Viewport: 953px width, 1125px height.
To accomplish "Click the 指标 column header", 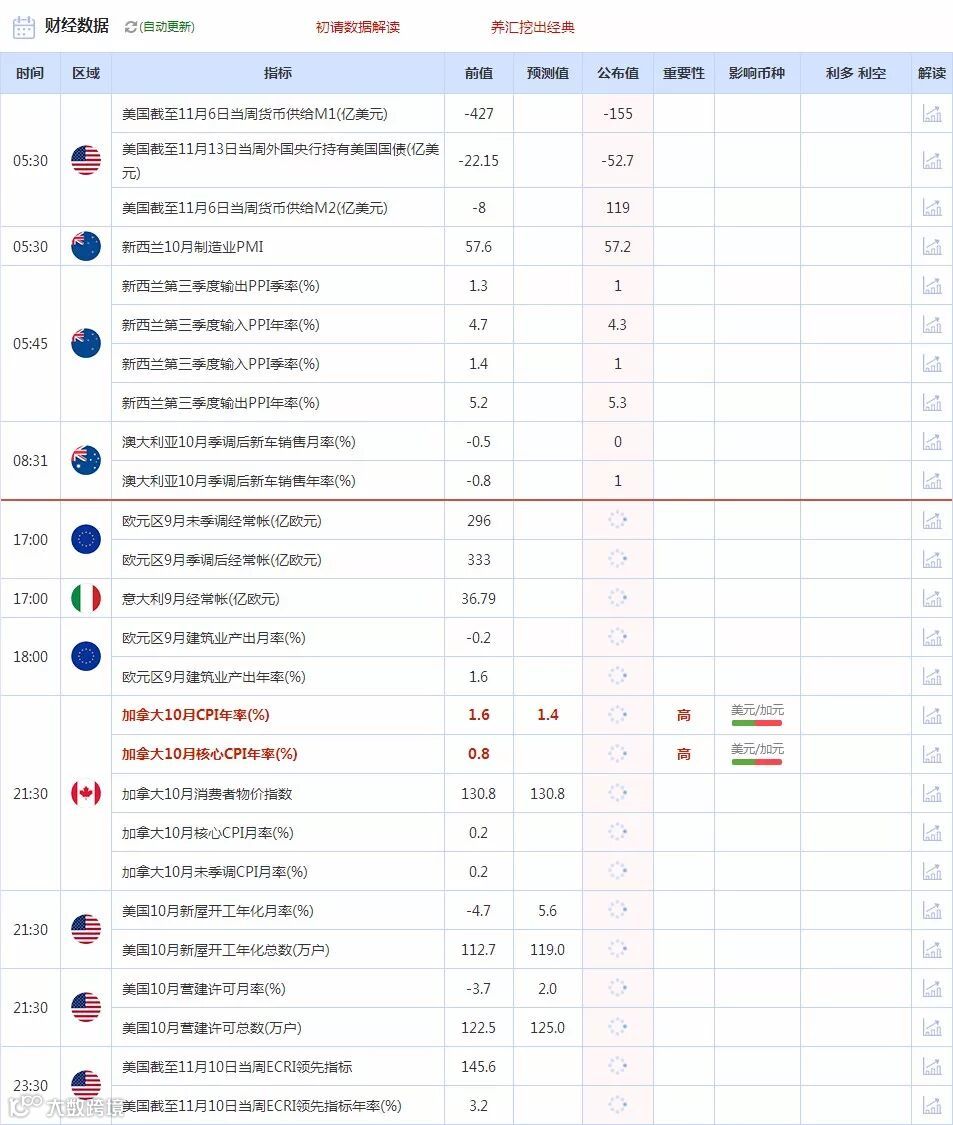I will (278, 73).
